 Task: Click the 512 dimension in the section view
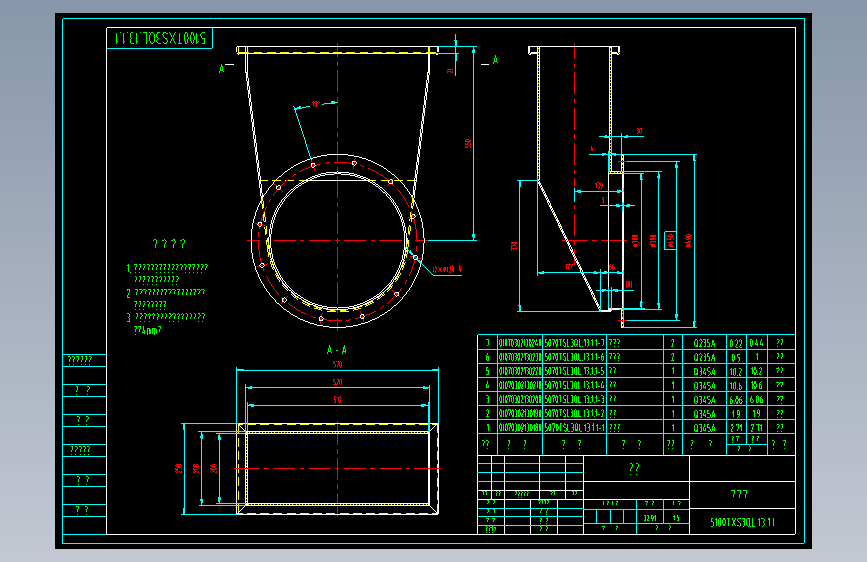click(337, 400)
